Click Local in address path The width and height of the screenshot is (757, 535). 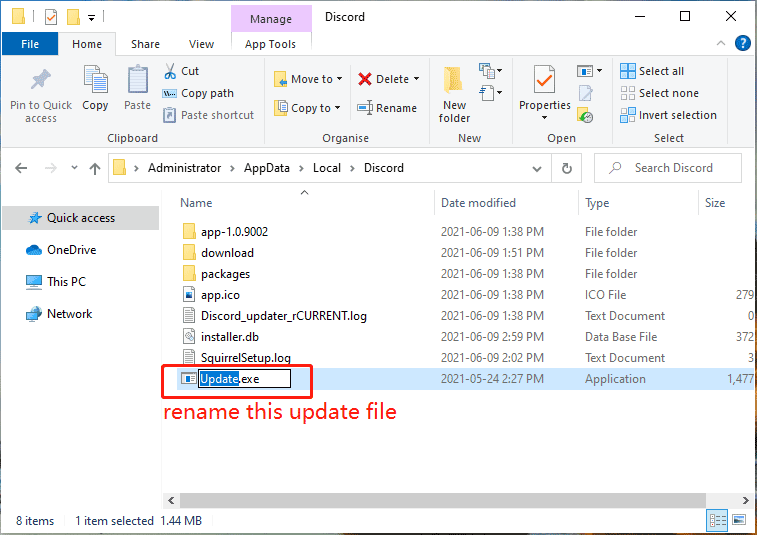tap(327, 168)
